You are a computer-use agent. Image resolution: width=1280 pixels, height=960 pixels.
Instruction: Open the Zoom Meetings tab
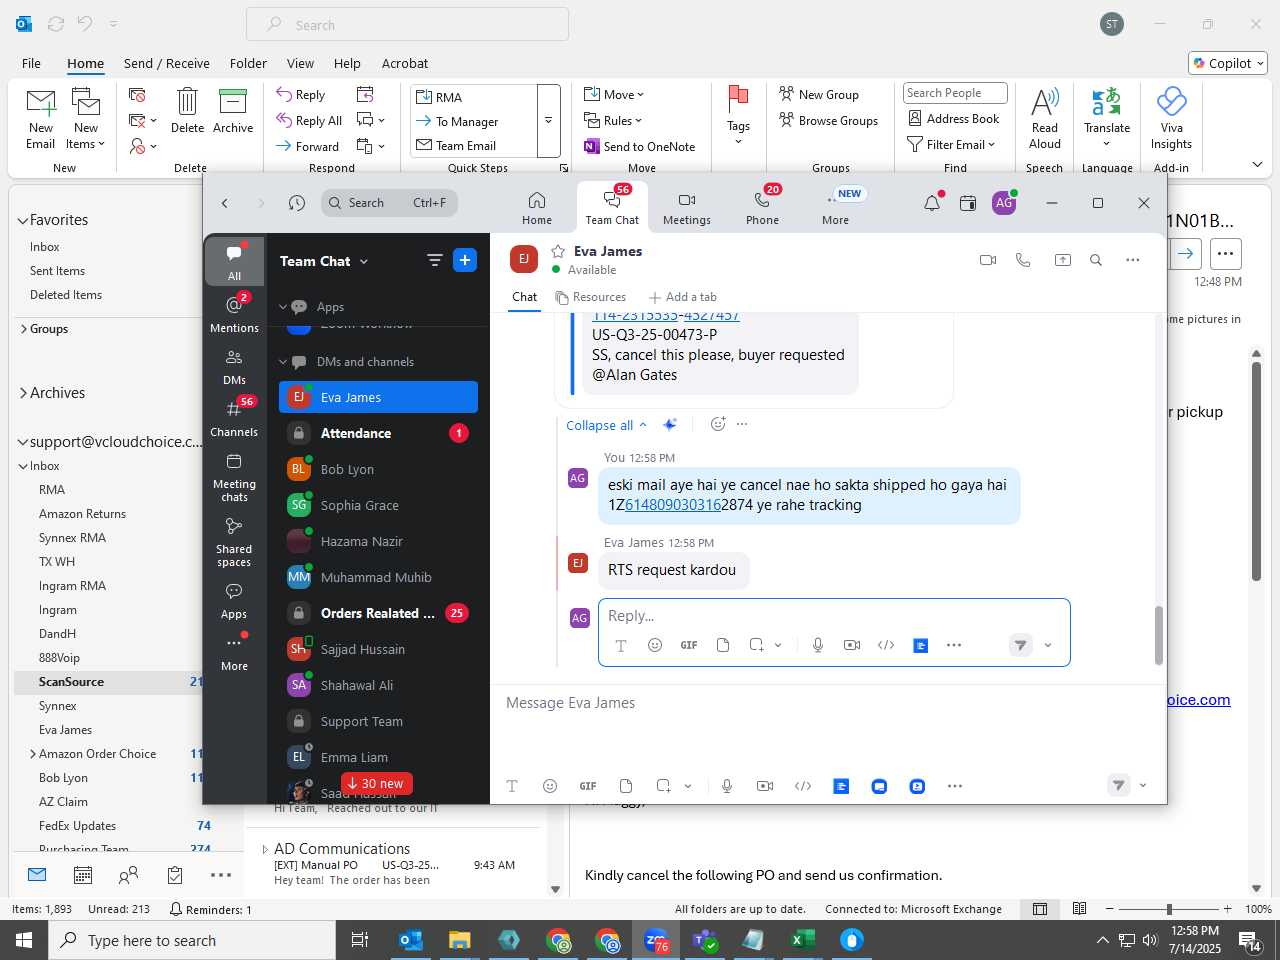pos(687,208)
